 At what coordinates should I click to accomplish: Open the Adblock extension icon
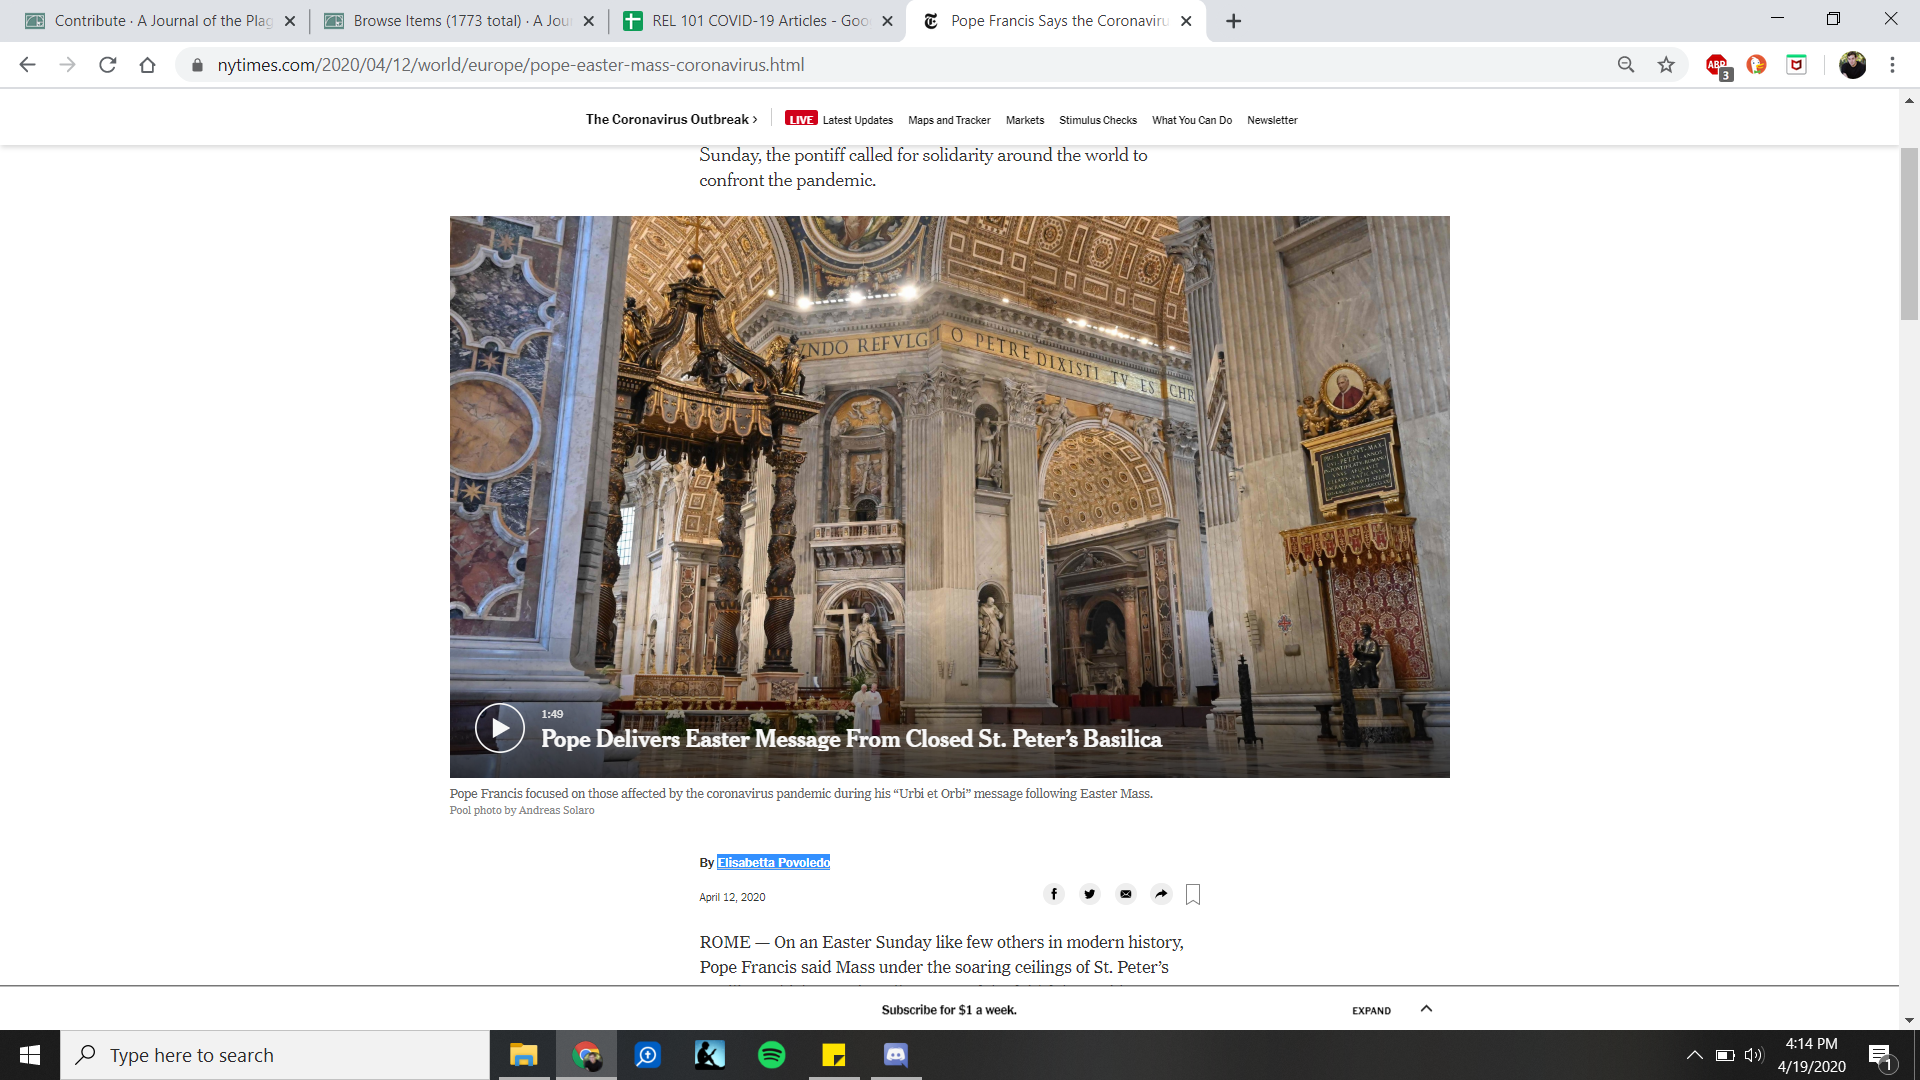(1717, 65)
